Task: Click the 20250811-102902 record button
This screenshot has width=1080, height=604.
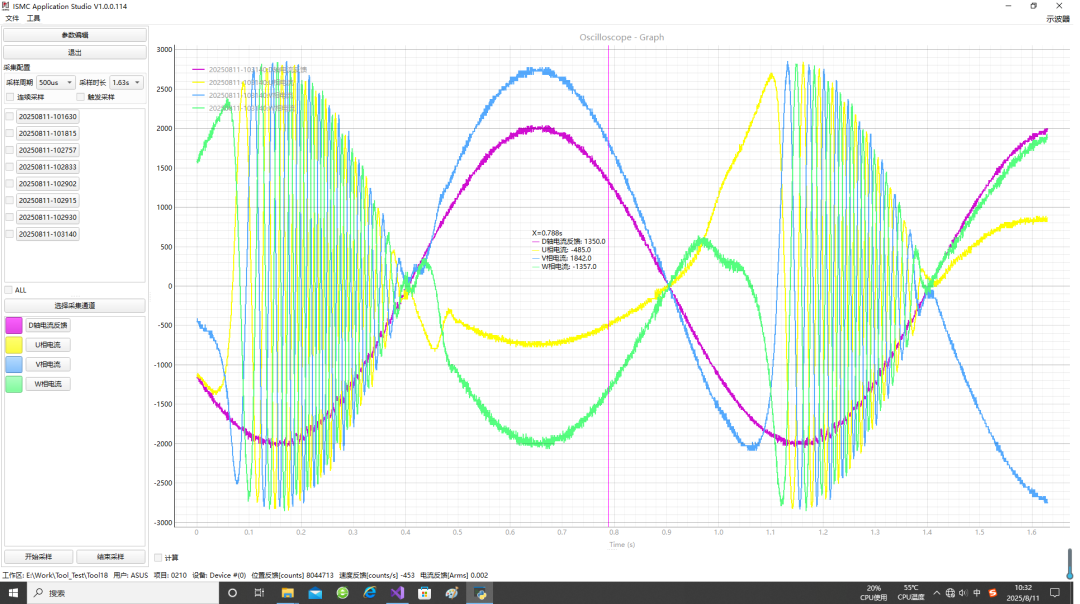Action: coord(48,184)
